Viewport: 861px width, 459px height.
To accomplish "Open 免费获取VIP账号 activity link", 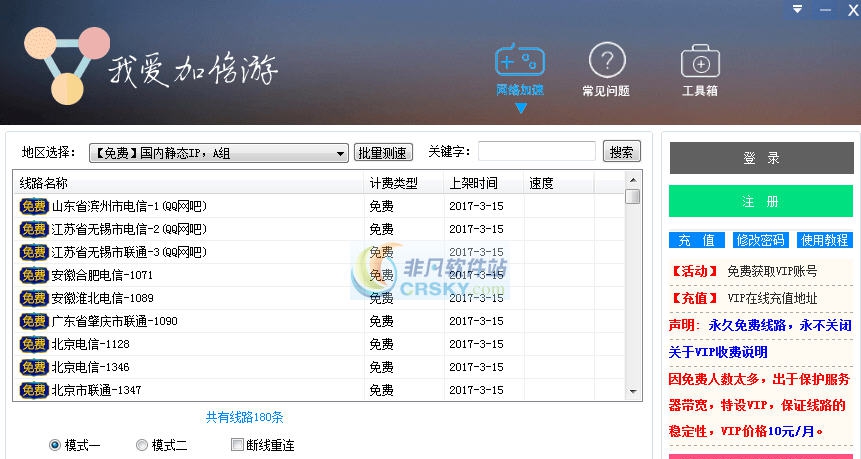I will 772,271.
